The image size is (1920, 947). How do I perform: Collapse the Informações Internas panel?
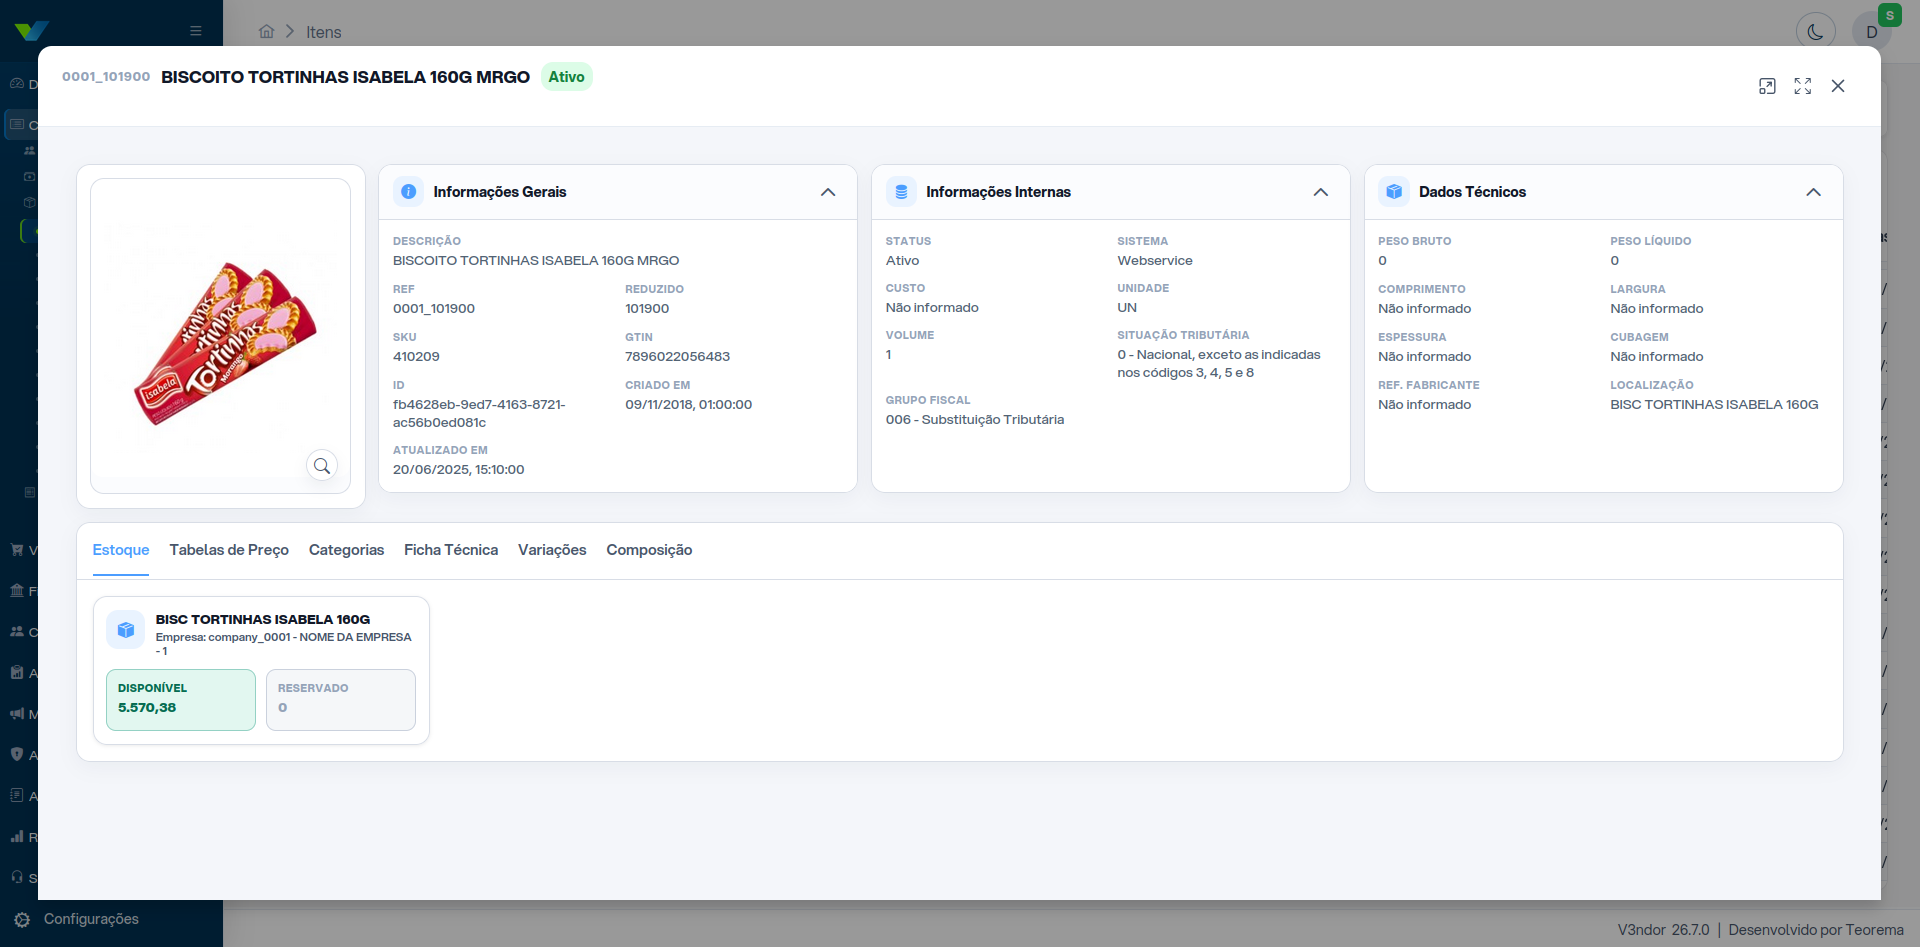tap(1321, 192)
